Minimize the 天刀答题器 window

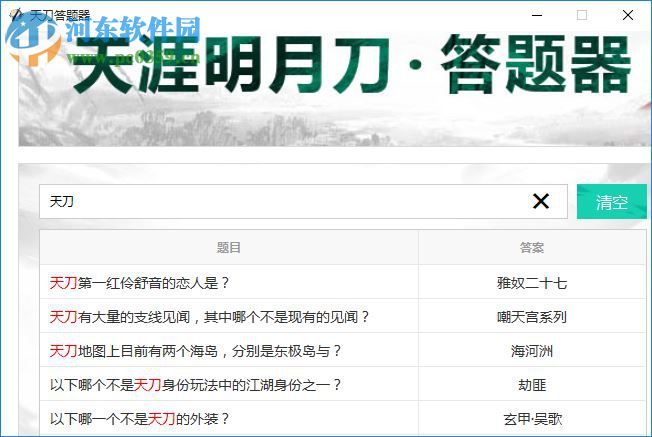(x=537, y=15)
